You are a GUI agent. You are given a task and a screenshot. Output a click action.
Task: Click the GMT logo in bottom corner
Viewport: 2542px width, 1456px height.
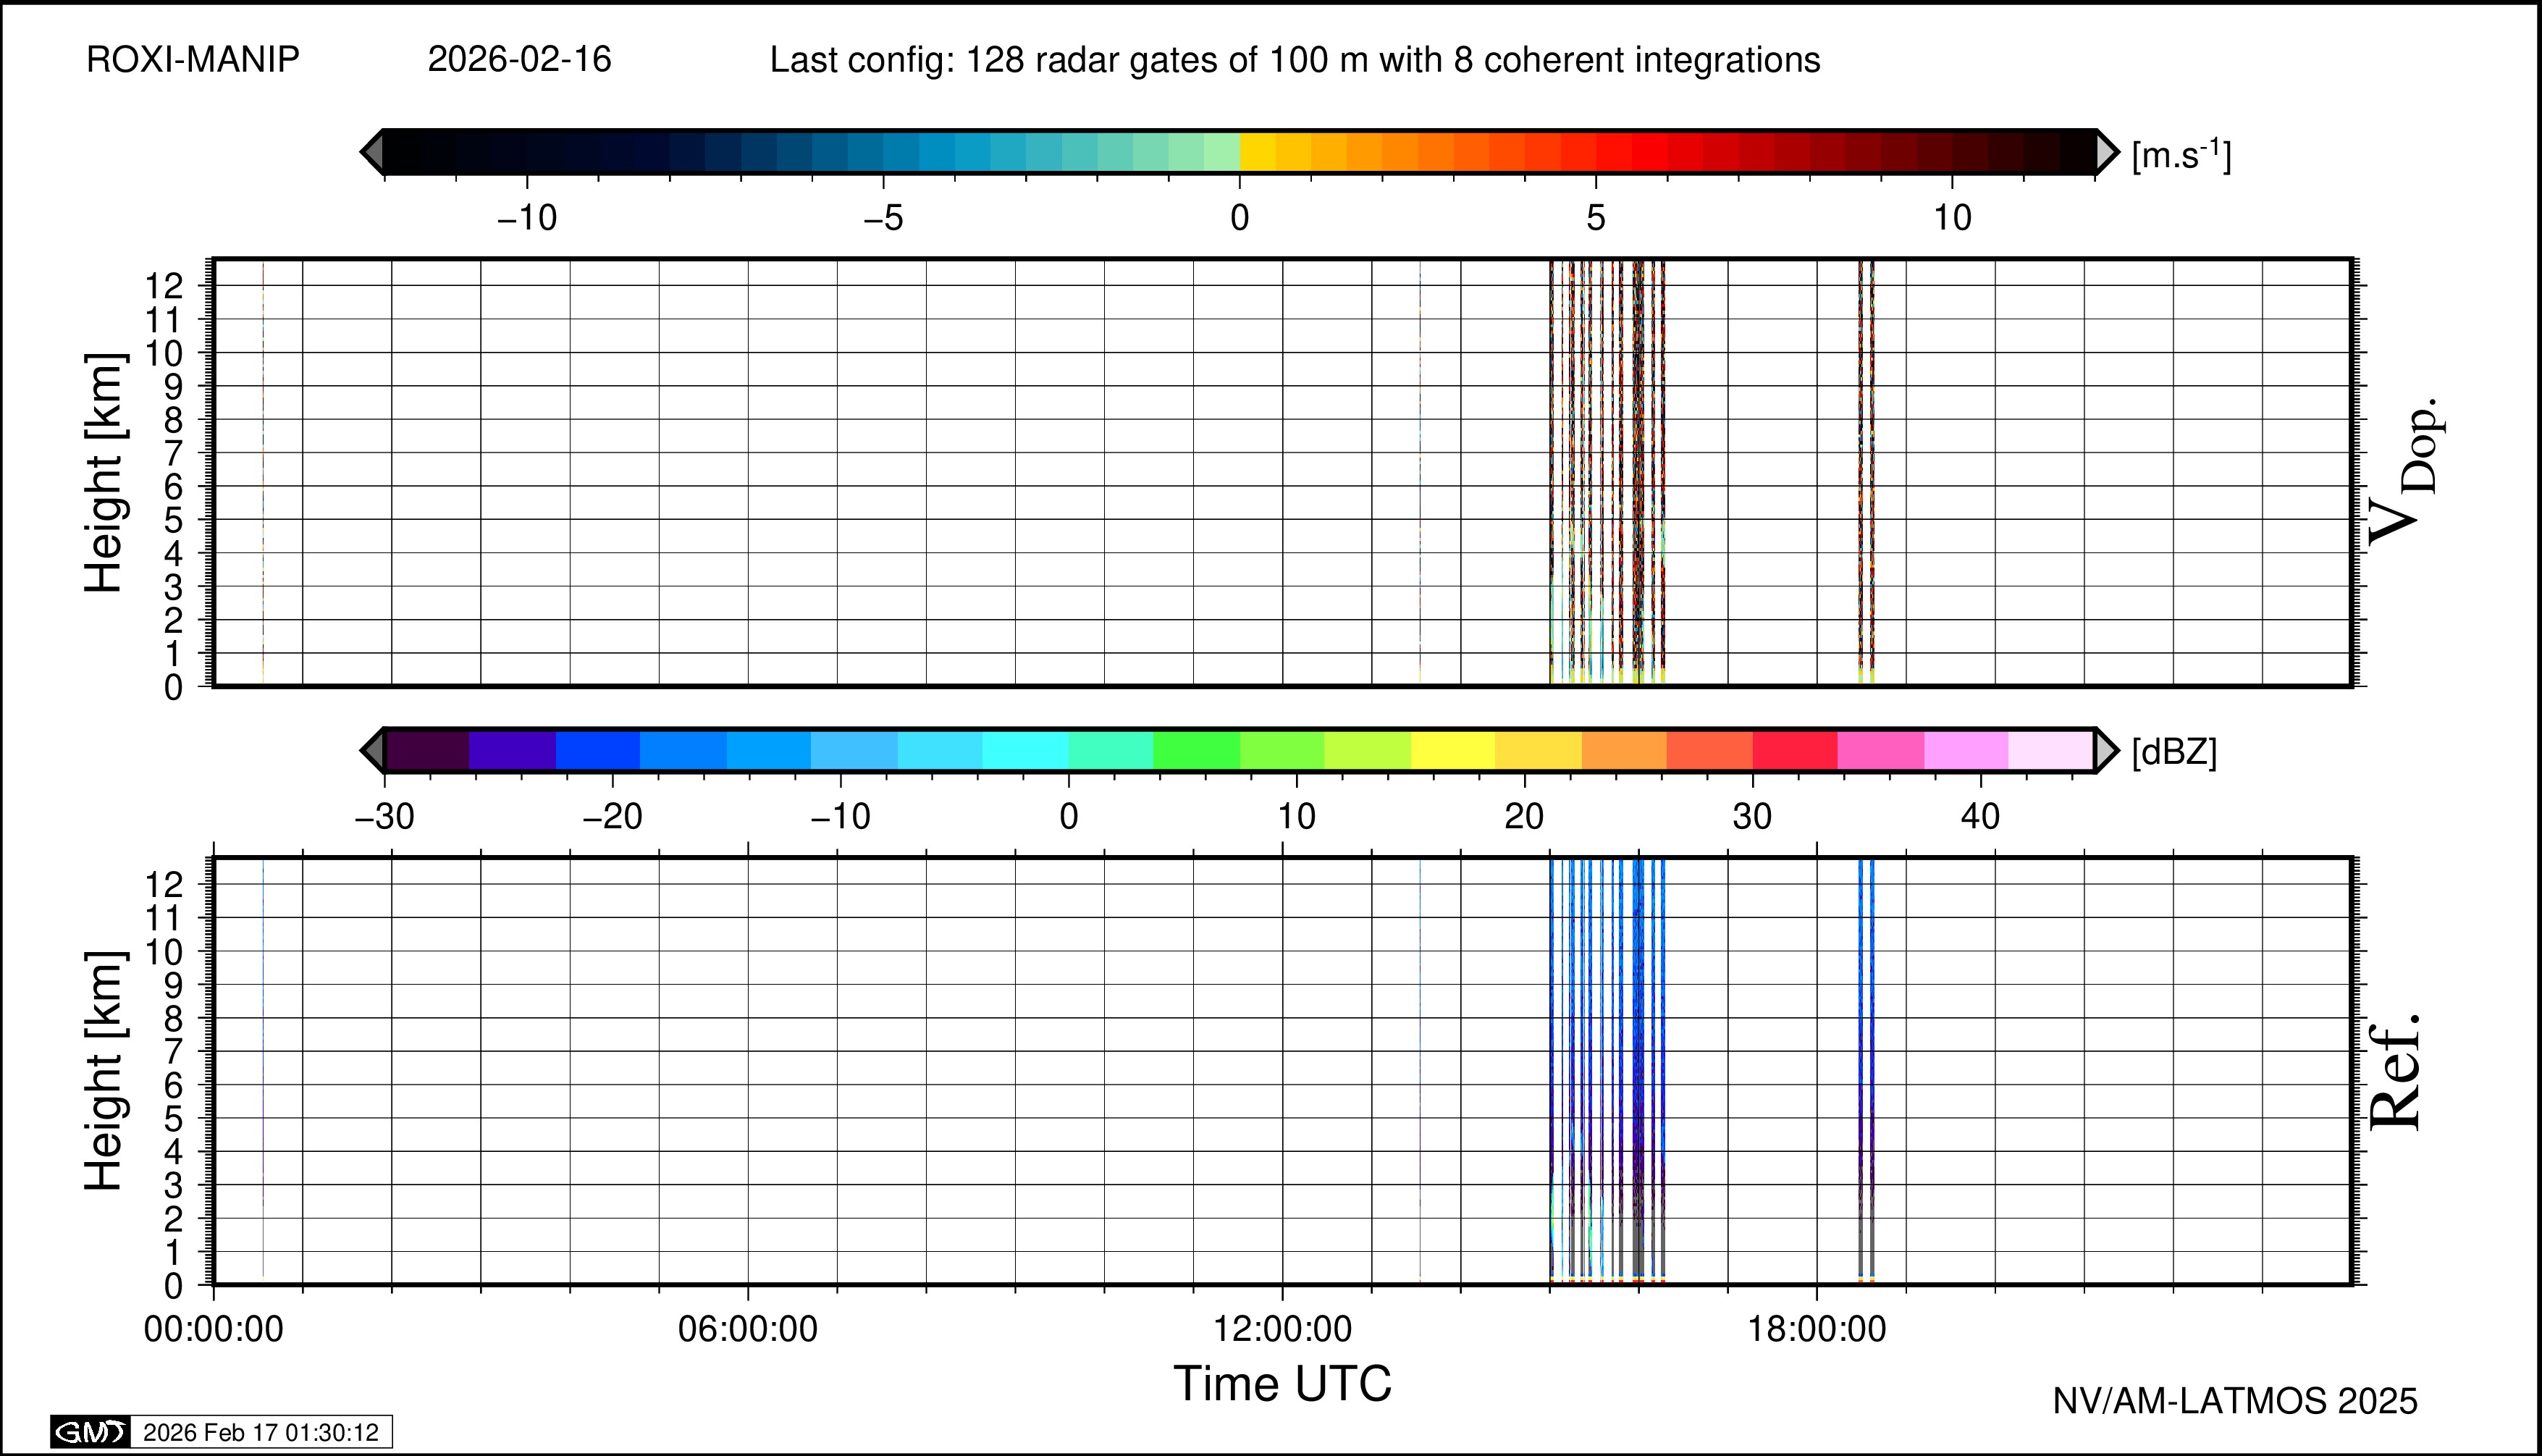point(90,1432)
